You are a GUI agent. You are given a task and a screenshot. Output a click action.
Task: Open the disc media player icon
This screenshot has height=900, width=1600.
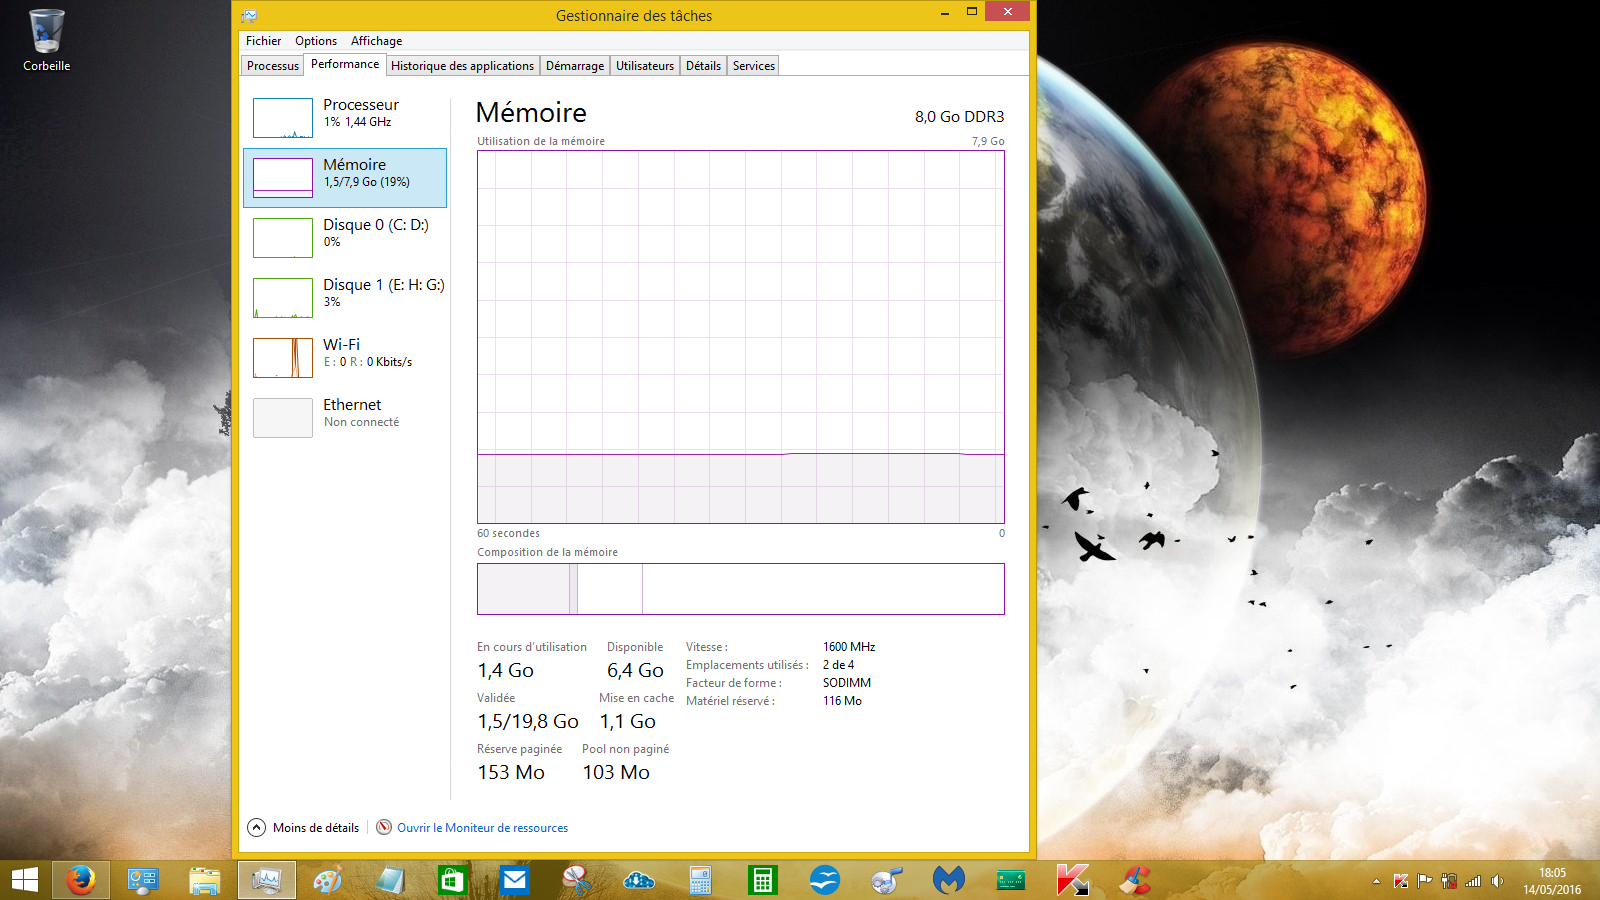point(886,880)
